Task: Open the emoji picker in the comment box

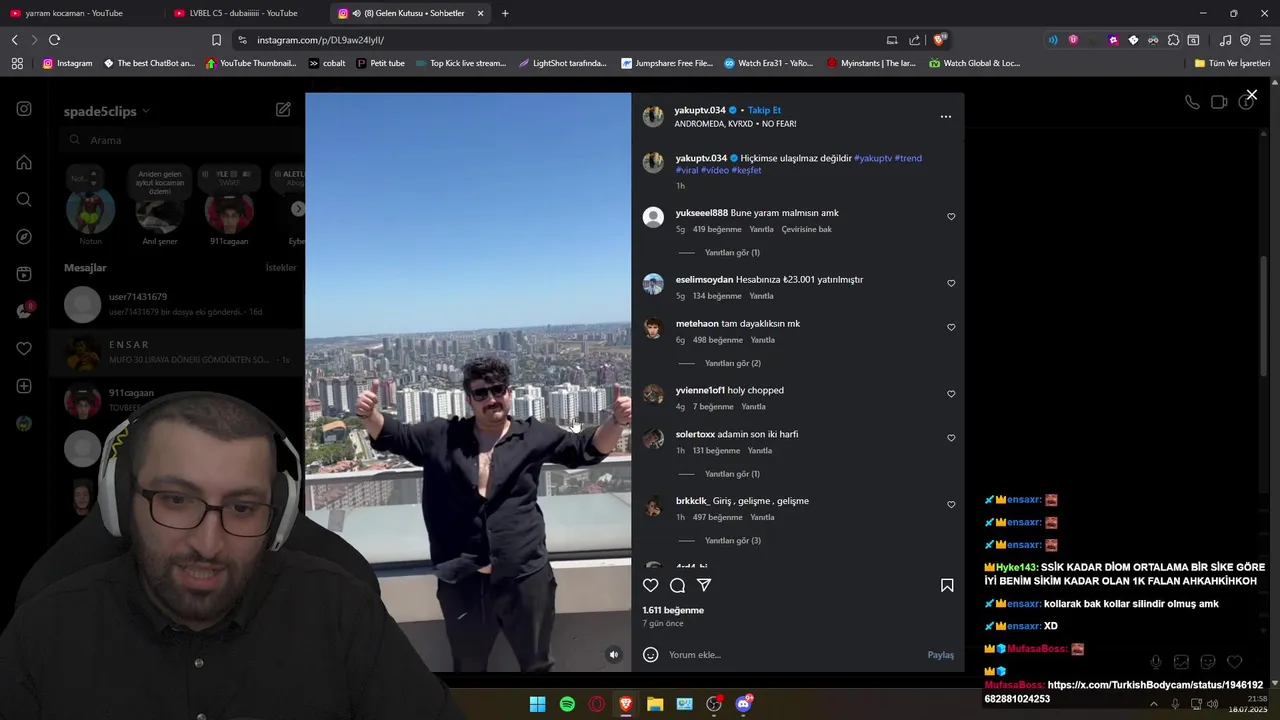Action: coord(650,655)
